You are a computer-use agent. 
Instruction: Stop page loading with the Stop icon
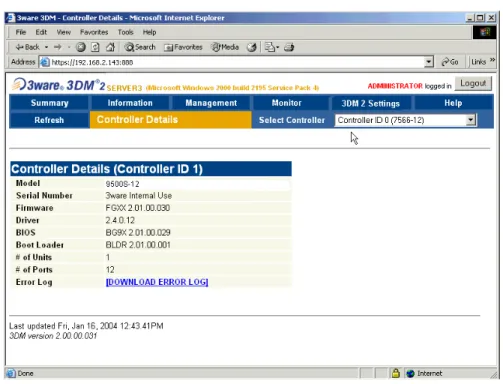coord(80,47)
